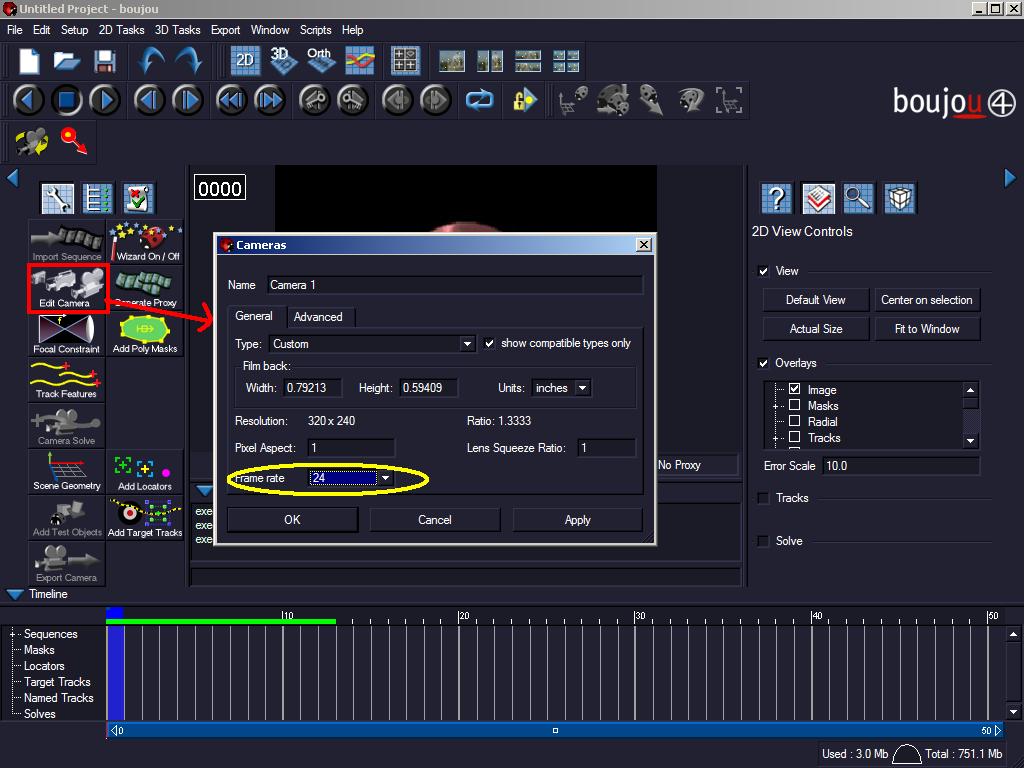
Task: Switch to the Advanced tab in Cameras
Action: pyautogui.click(x=318, y=317)
